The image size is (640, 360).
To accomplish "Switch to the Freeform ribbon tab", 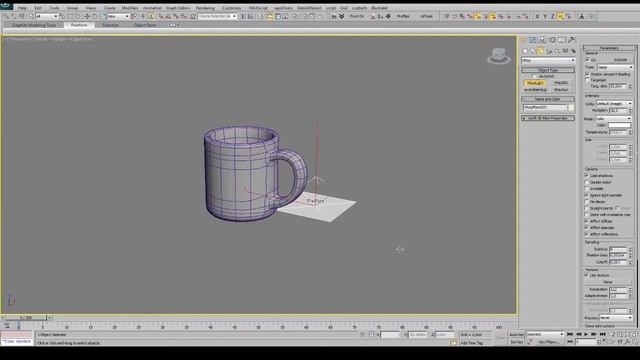I will pos(79,25).
